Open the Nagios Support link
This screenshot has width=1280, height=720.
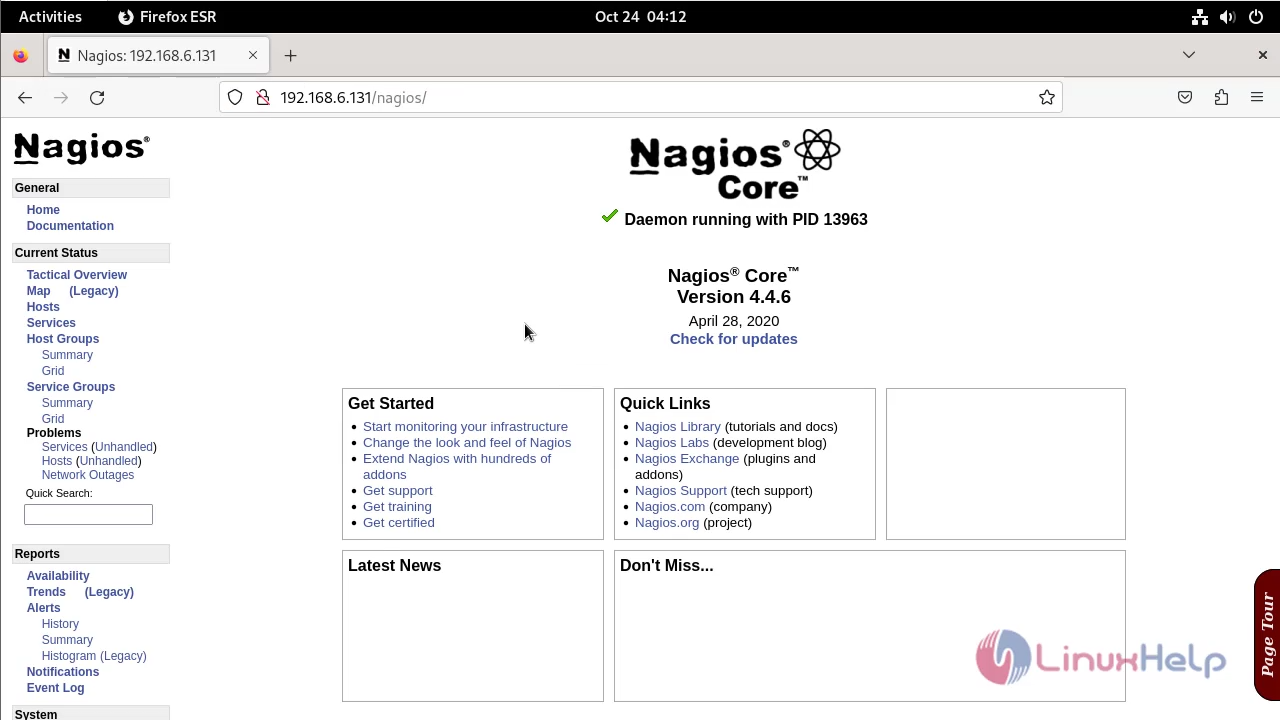click(681, 491)
